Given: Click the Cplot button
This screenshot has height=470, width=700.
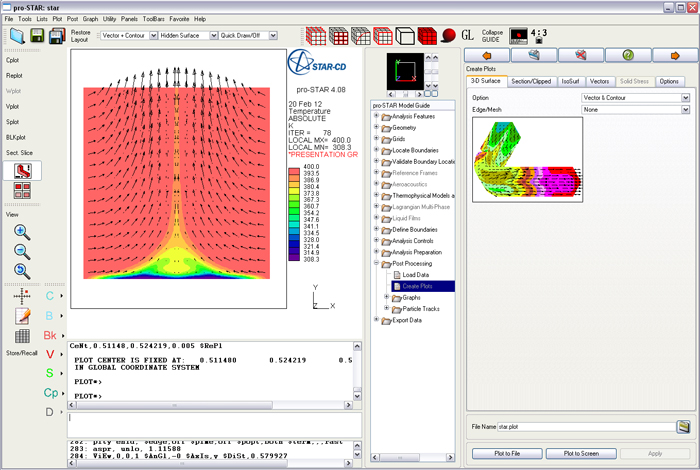Looking at the screenshot, I should (x=12, y=60).
